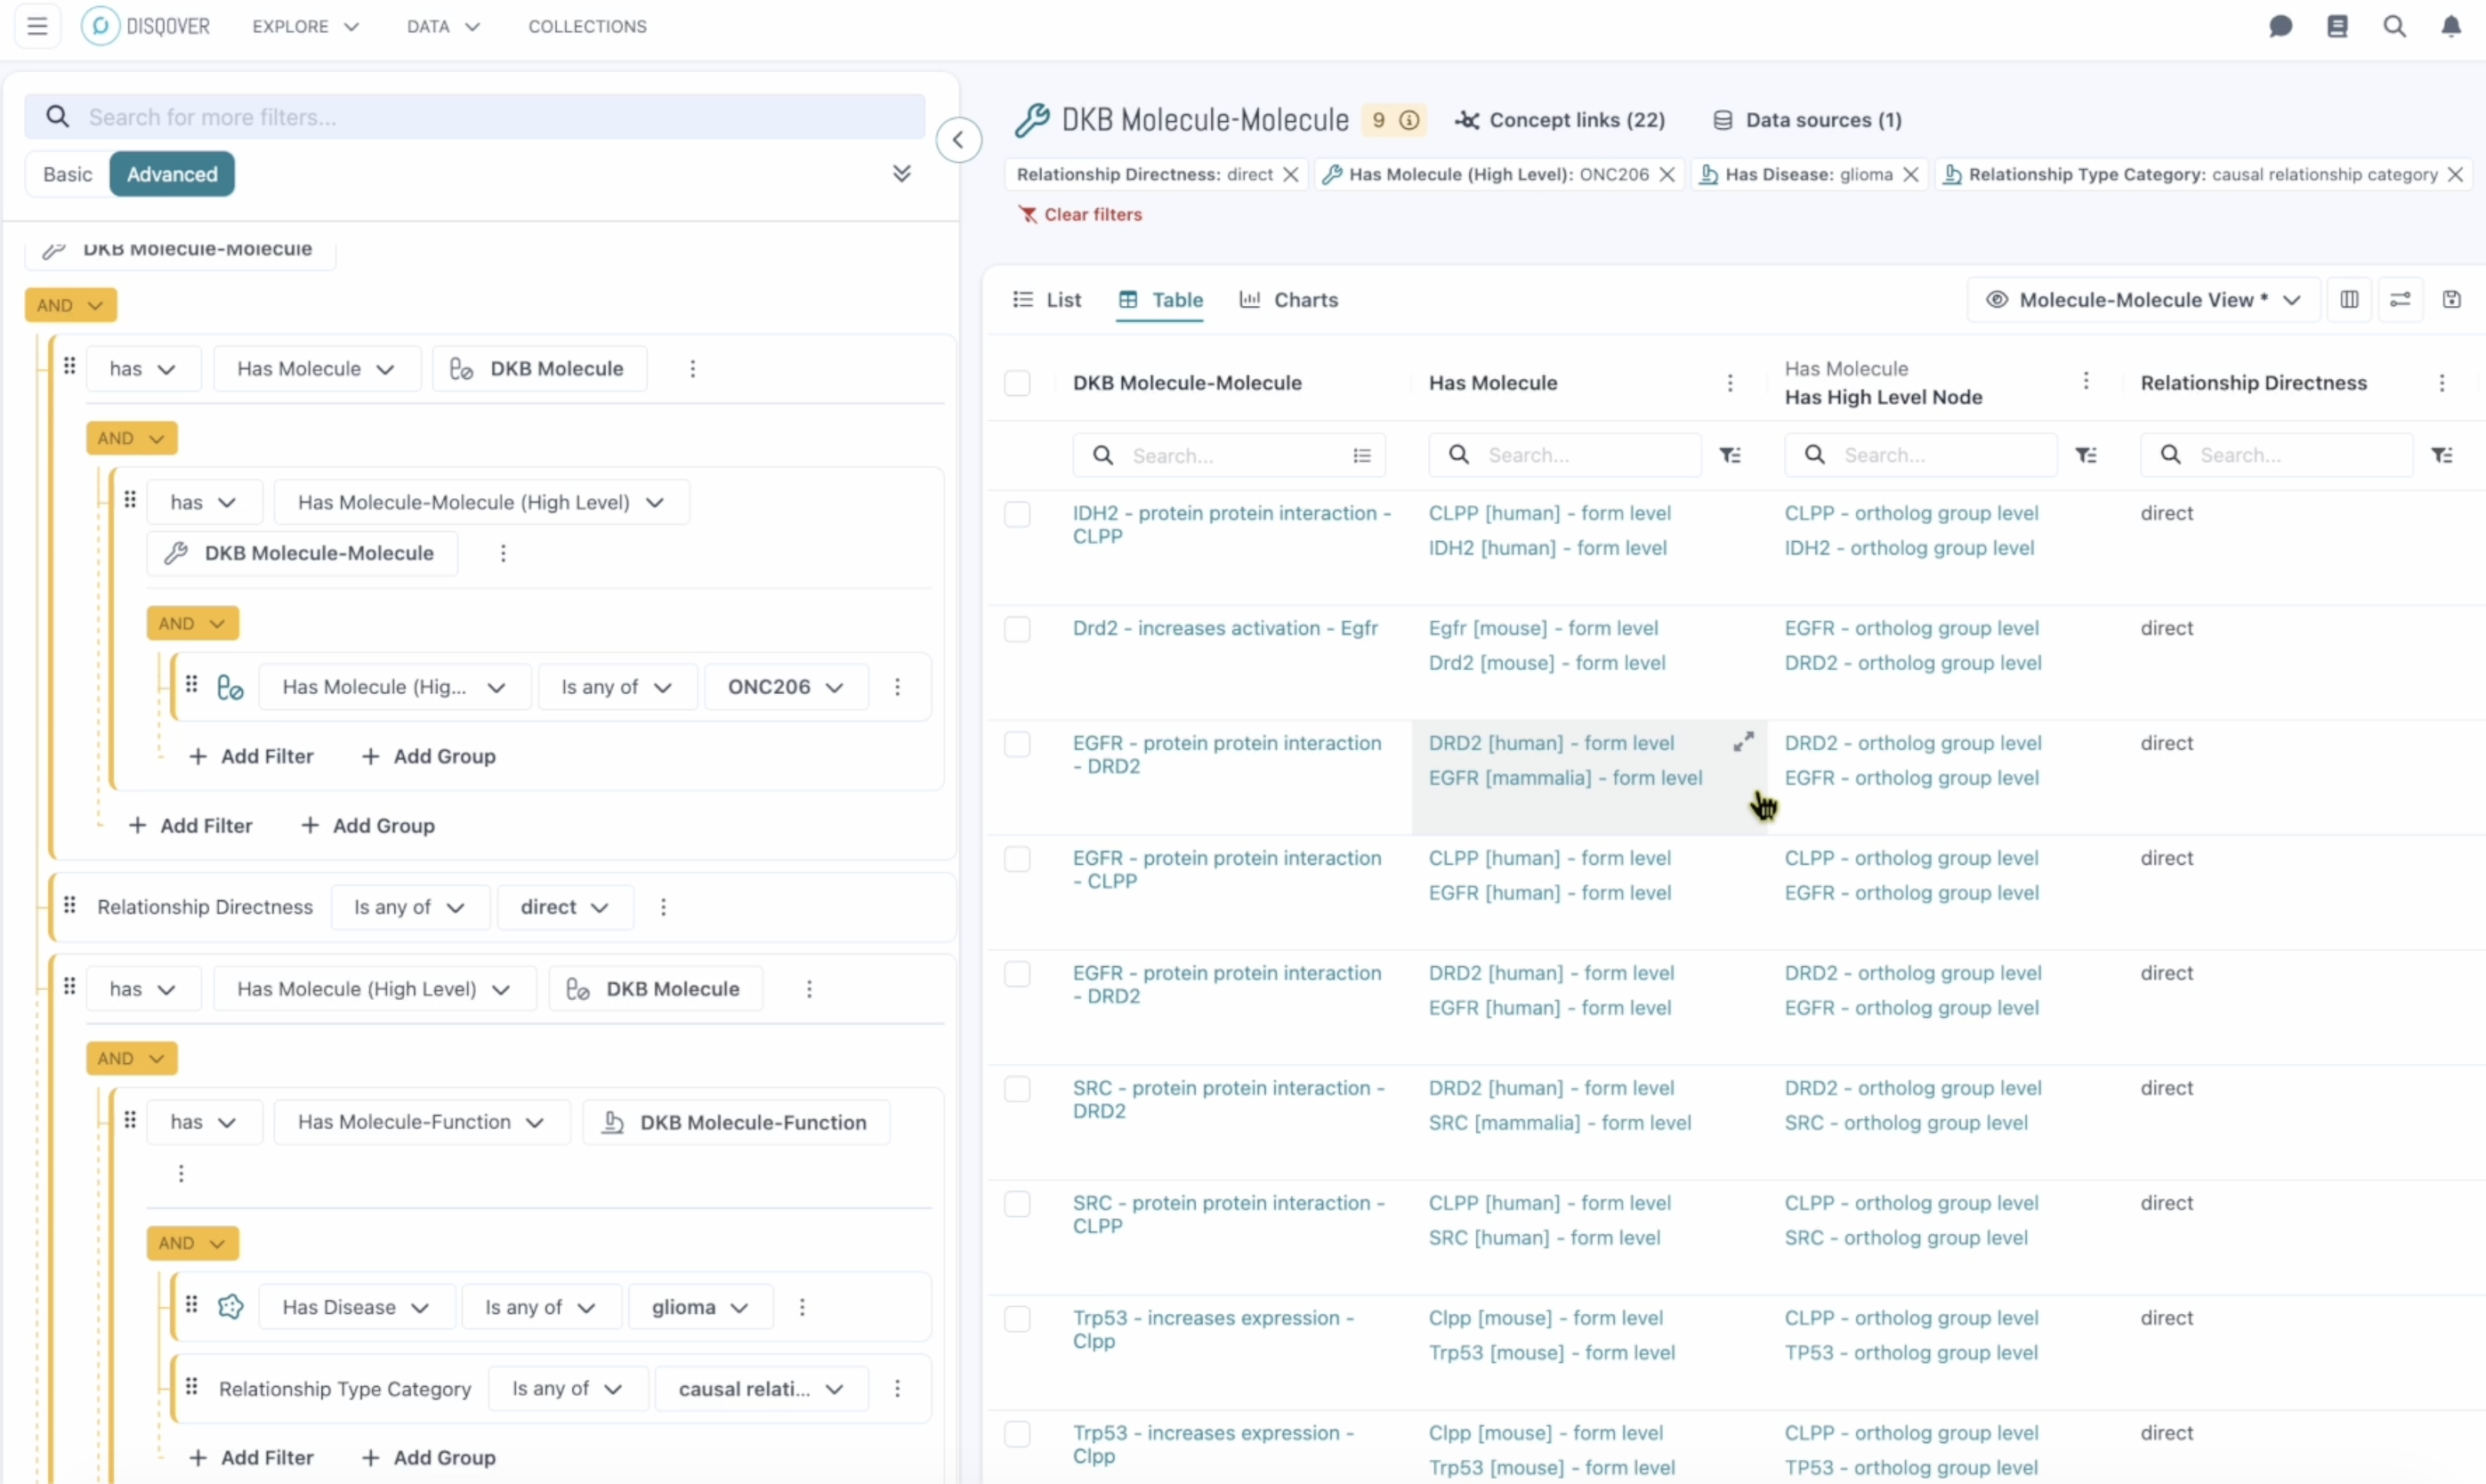The image size is (2486, 1484).
Task: Open the view adjust sliders icon
Action: [x=2400, y=300]
